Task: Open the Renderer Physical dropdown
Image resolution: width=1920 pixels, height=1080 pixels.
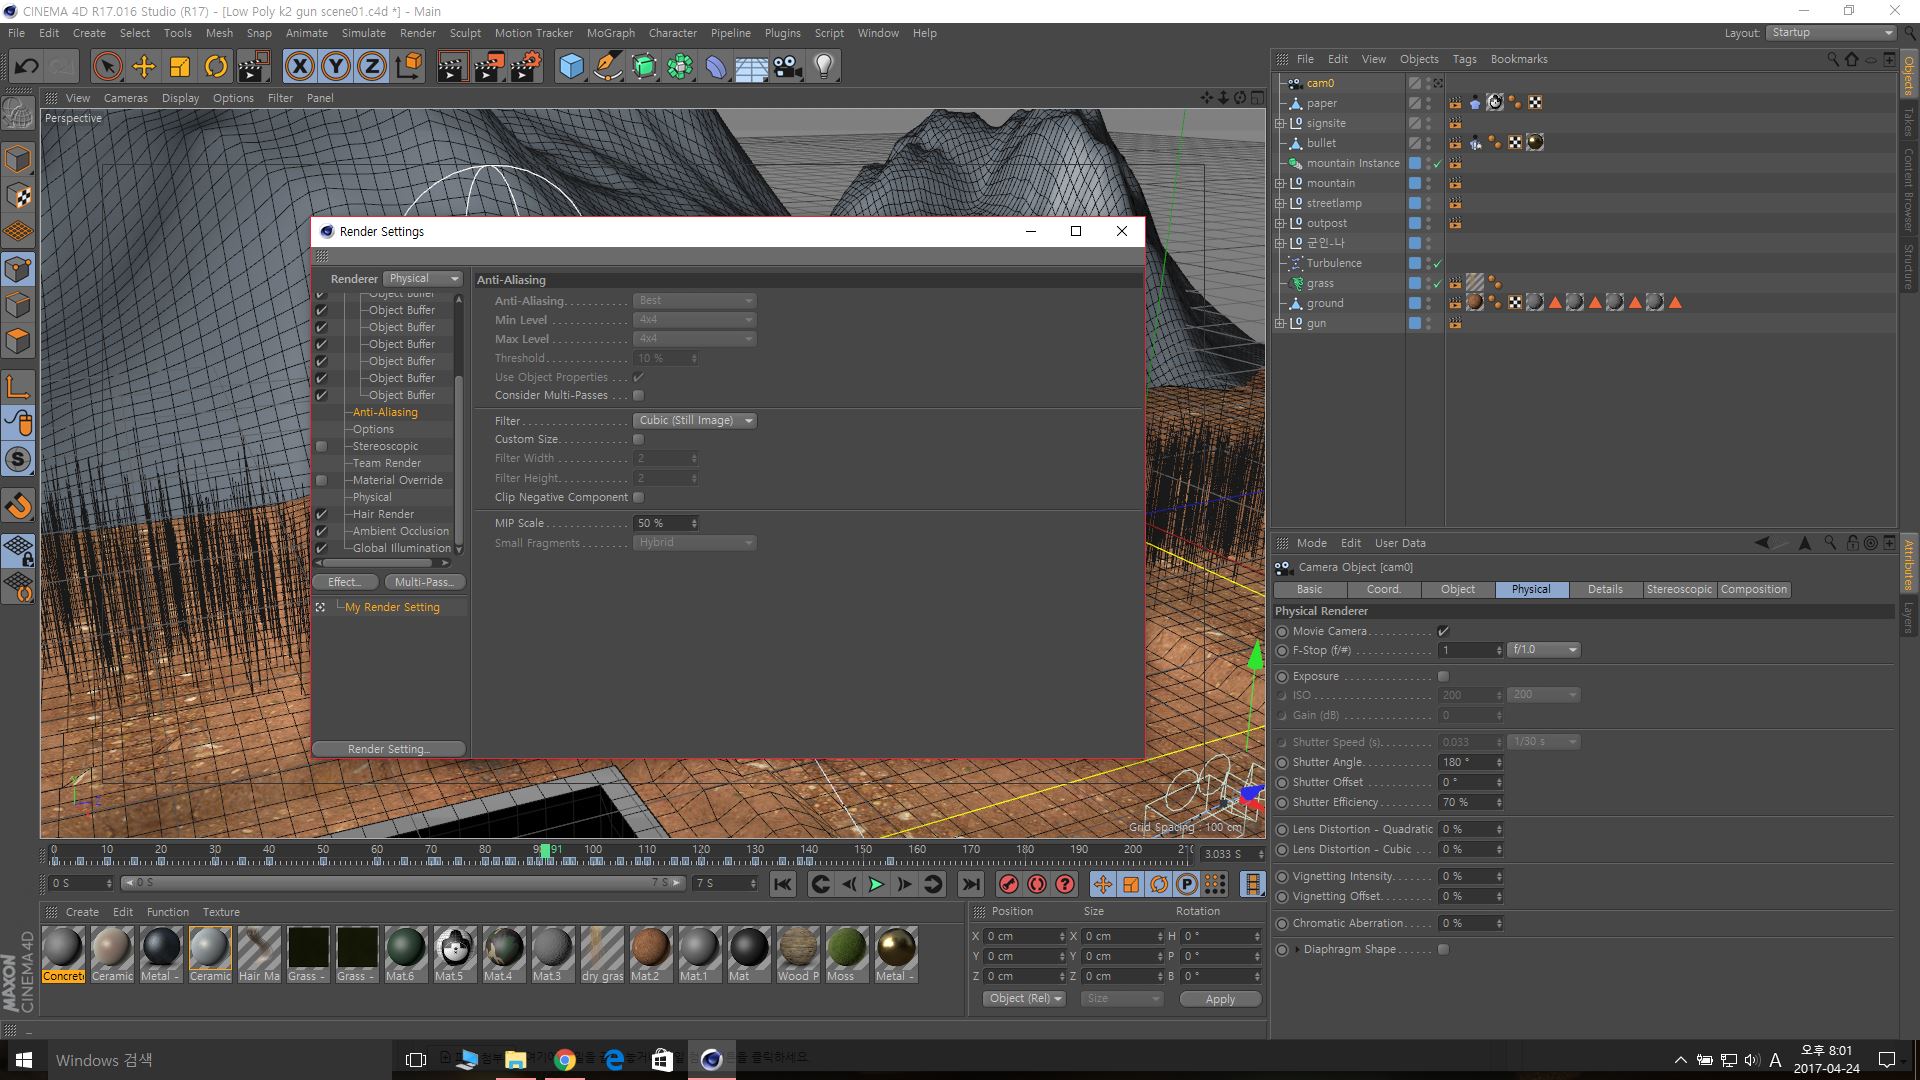Action: [424, 279]
